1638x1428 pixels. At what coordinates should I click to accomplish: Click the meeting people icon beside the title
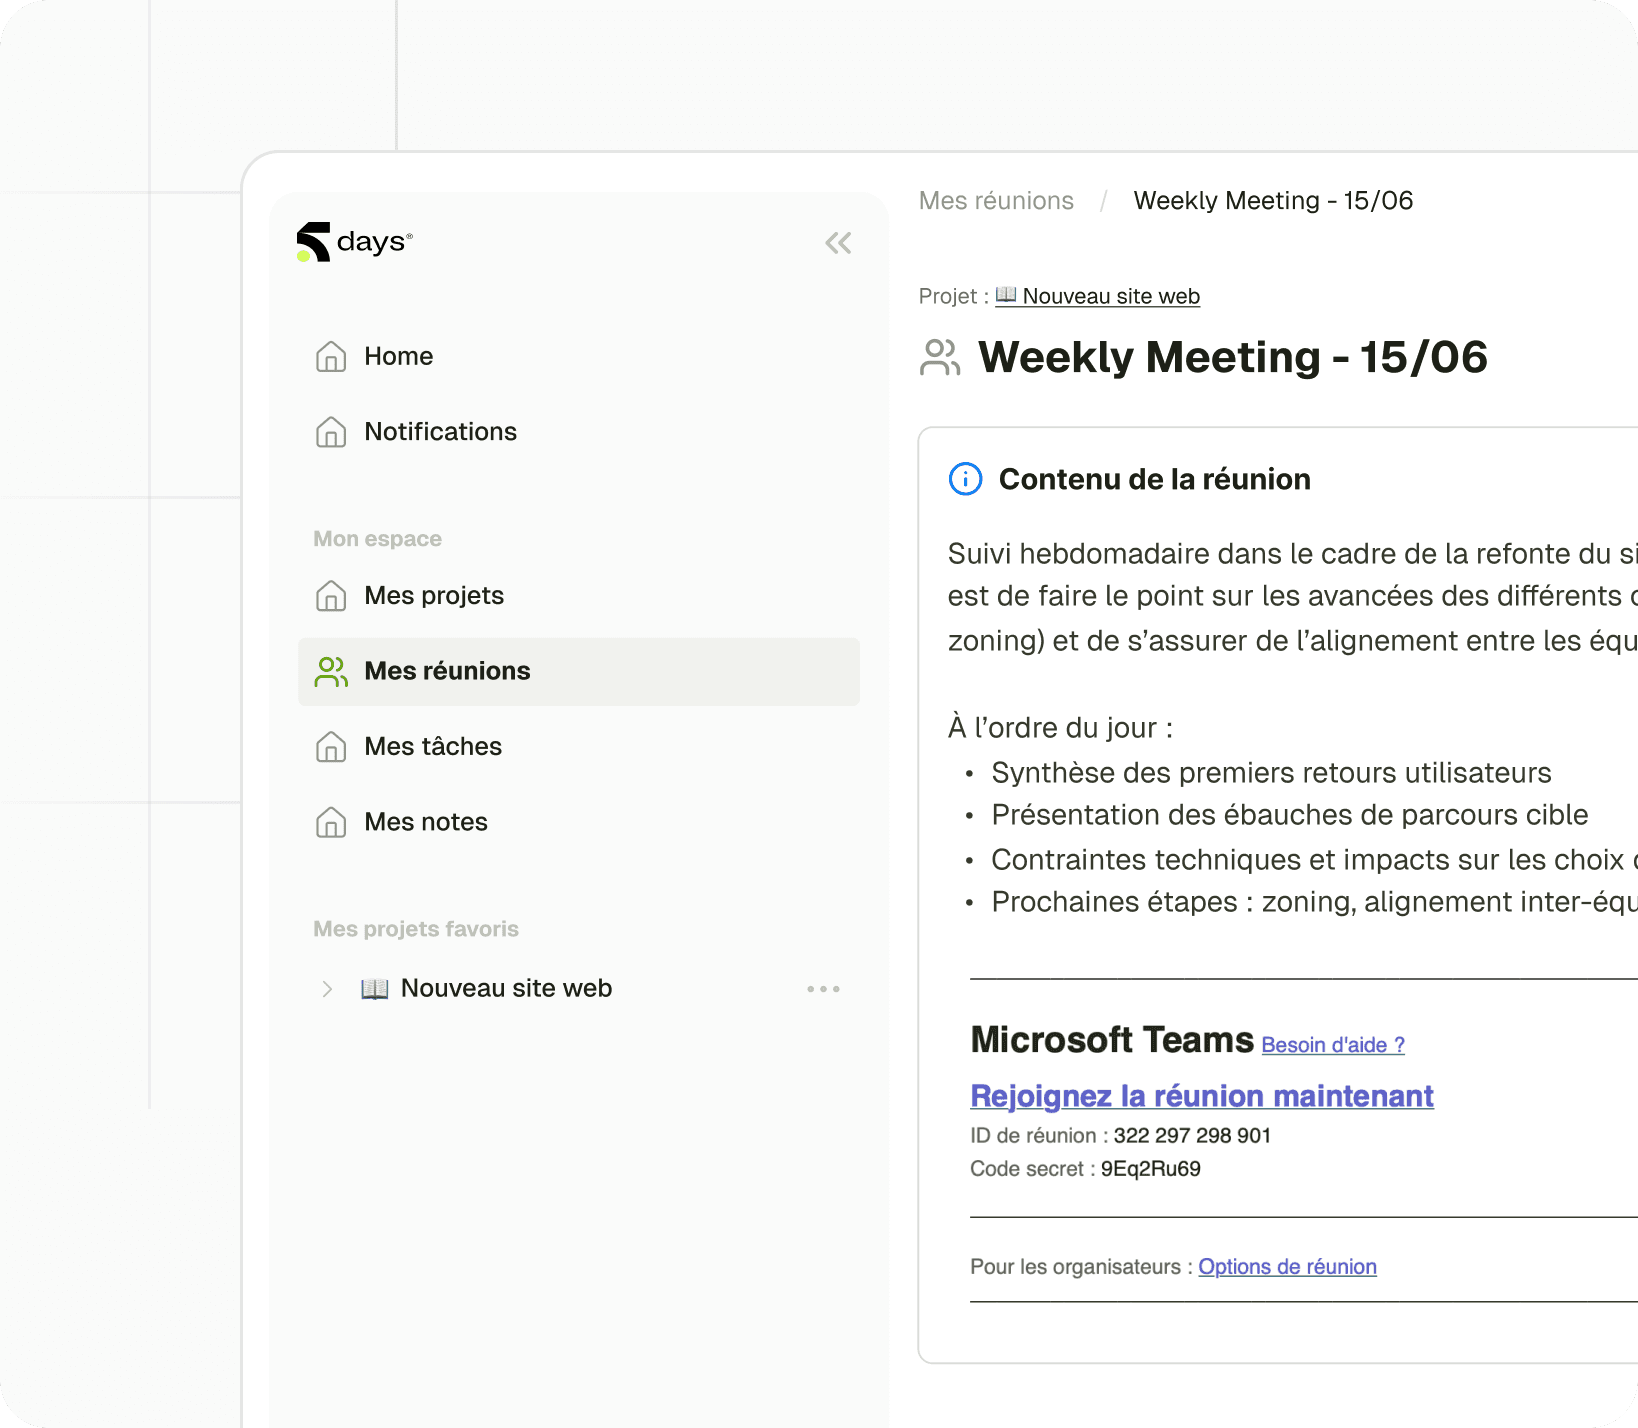pyautogui.click(x=940, y=357)
